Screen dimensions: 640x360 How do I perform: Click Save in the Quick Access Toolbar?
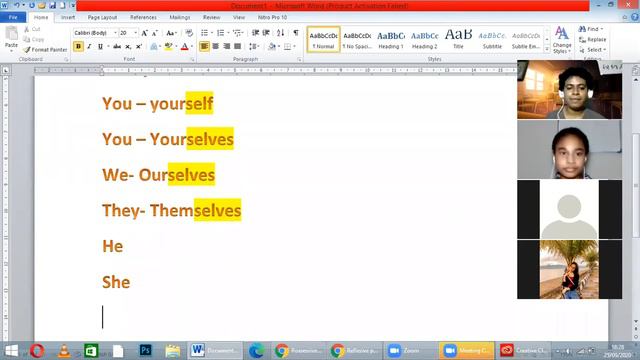tap(53, 5)
